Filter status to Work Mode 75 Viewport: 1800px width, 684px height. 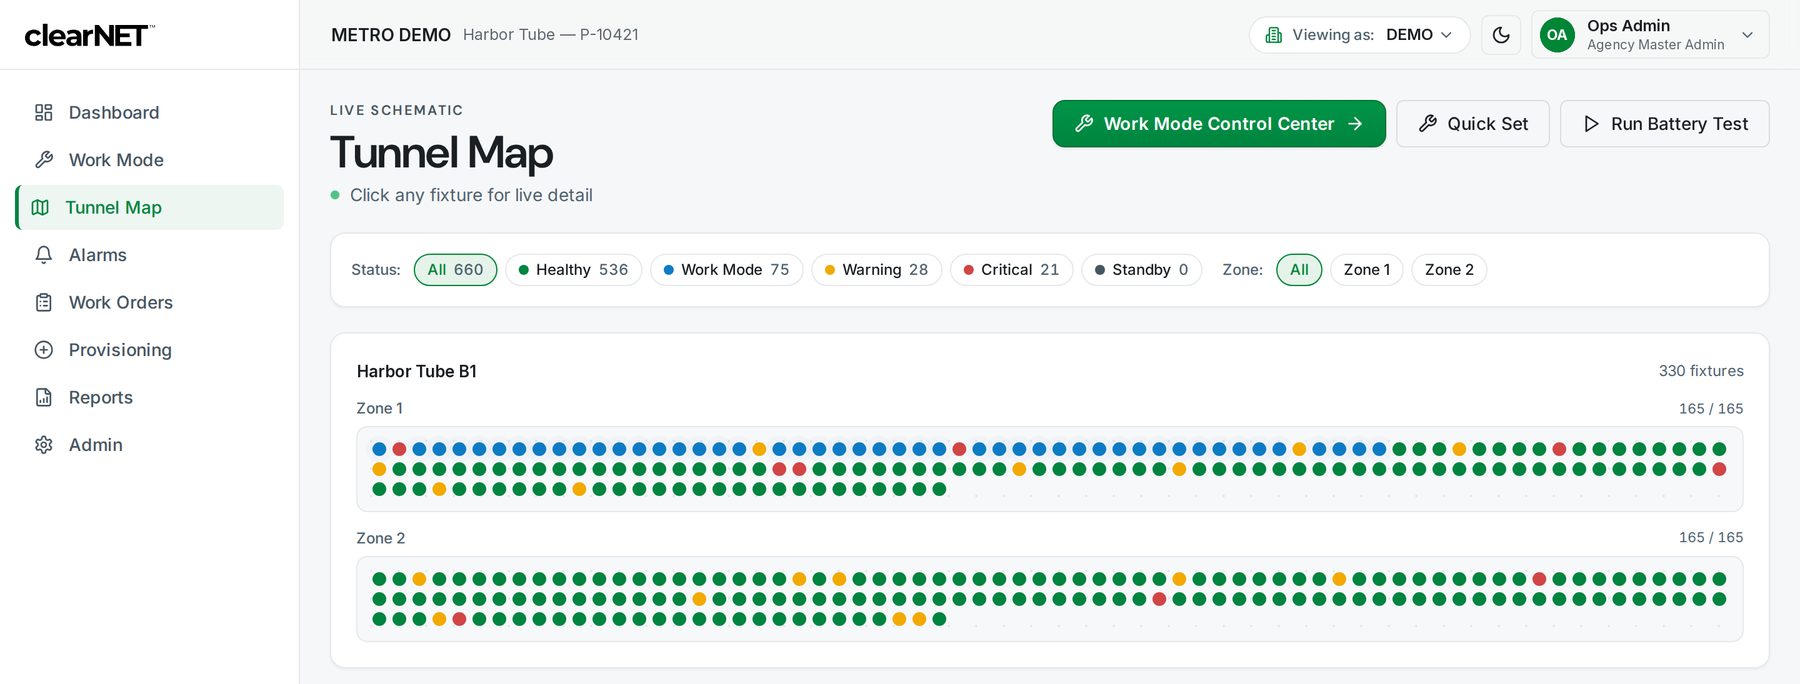coord(726,270)
